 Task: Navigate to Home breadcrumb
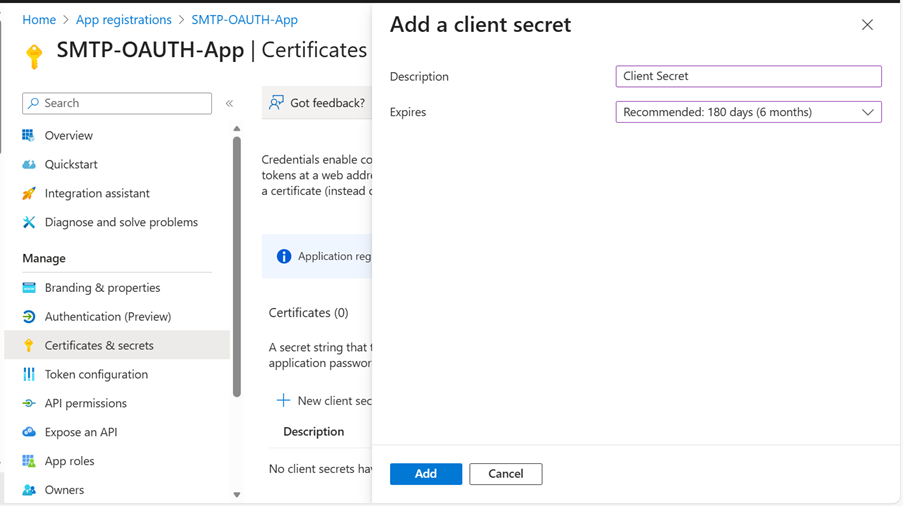click(39, 20)
